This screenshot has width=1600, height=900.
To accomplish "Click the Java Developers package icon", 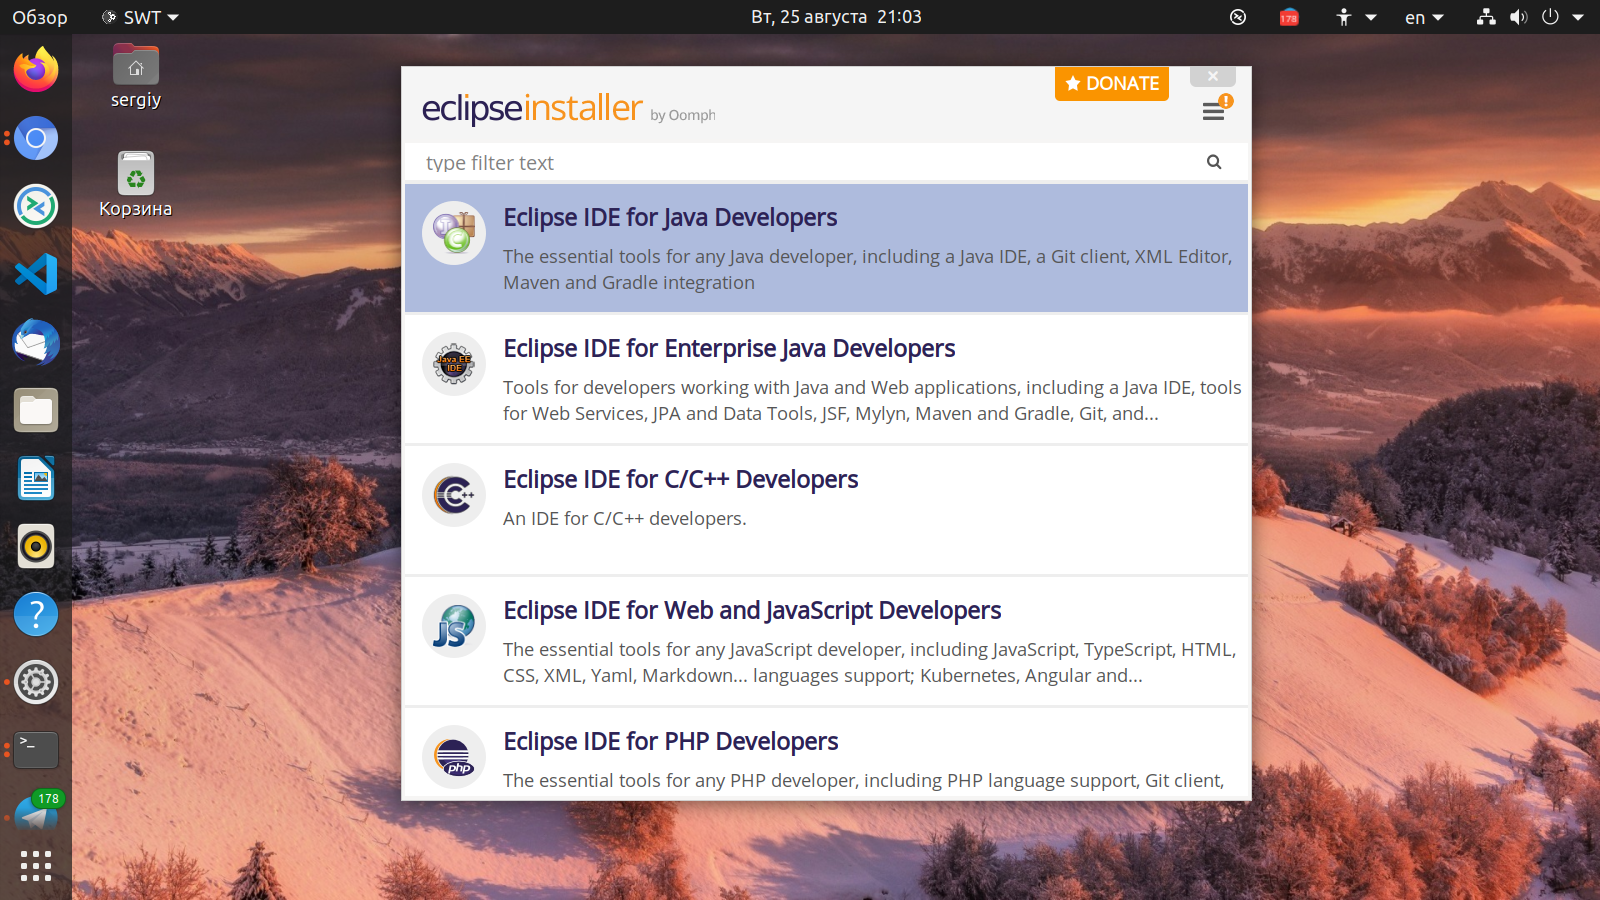I will (x=454, y=233).
